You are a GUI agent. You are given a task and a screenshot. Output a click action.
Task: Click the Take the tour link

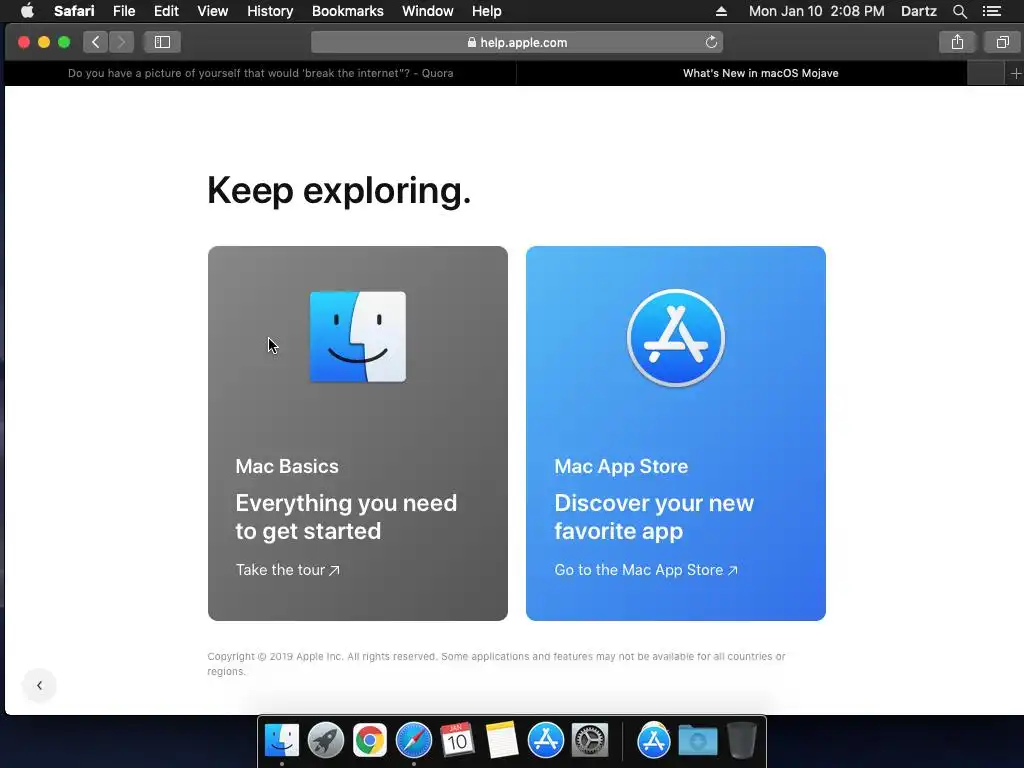[x=287, y=570]
